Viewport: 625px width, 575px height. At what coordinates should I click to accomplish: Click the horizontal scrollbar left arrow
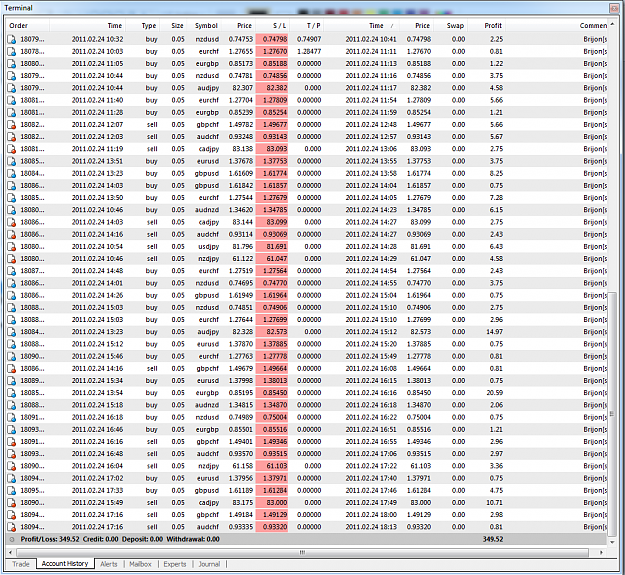point(11,553)
